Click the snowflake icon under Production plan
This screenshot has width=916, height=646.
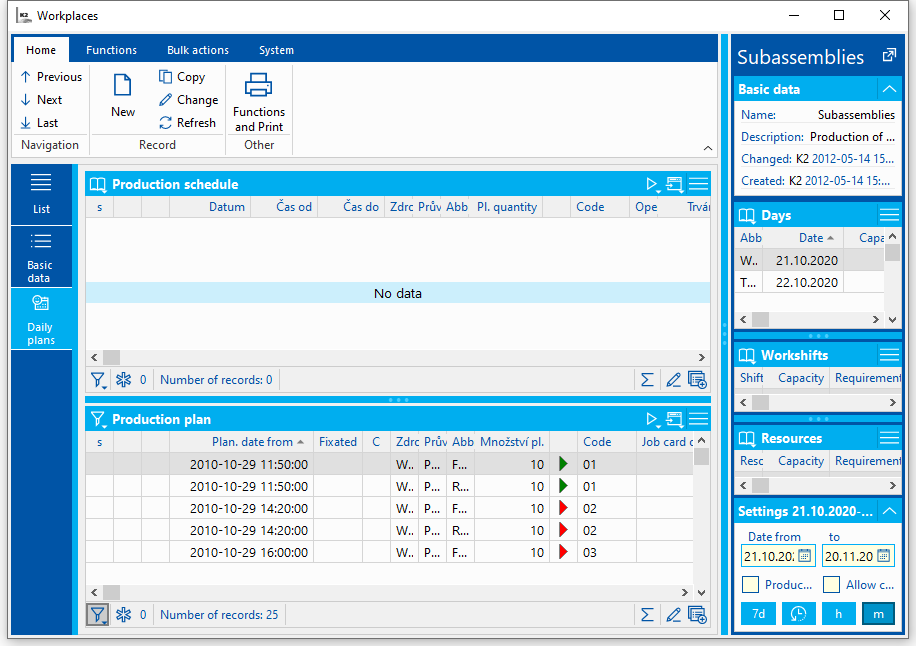123,615
